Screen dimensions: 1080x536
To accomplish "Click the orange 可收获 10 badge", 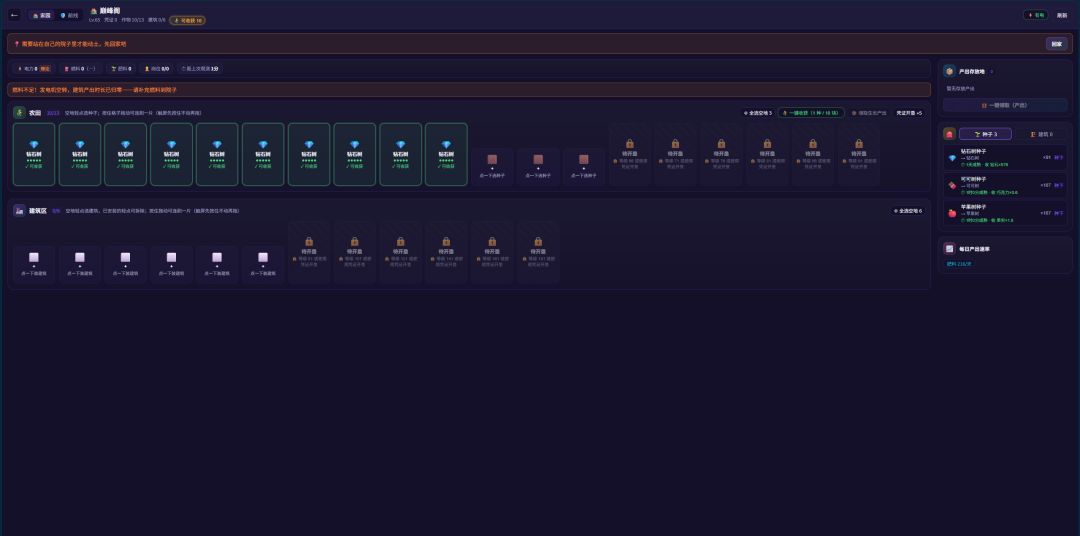I will tap(187, 21).
